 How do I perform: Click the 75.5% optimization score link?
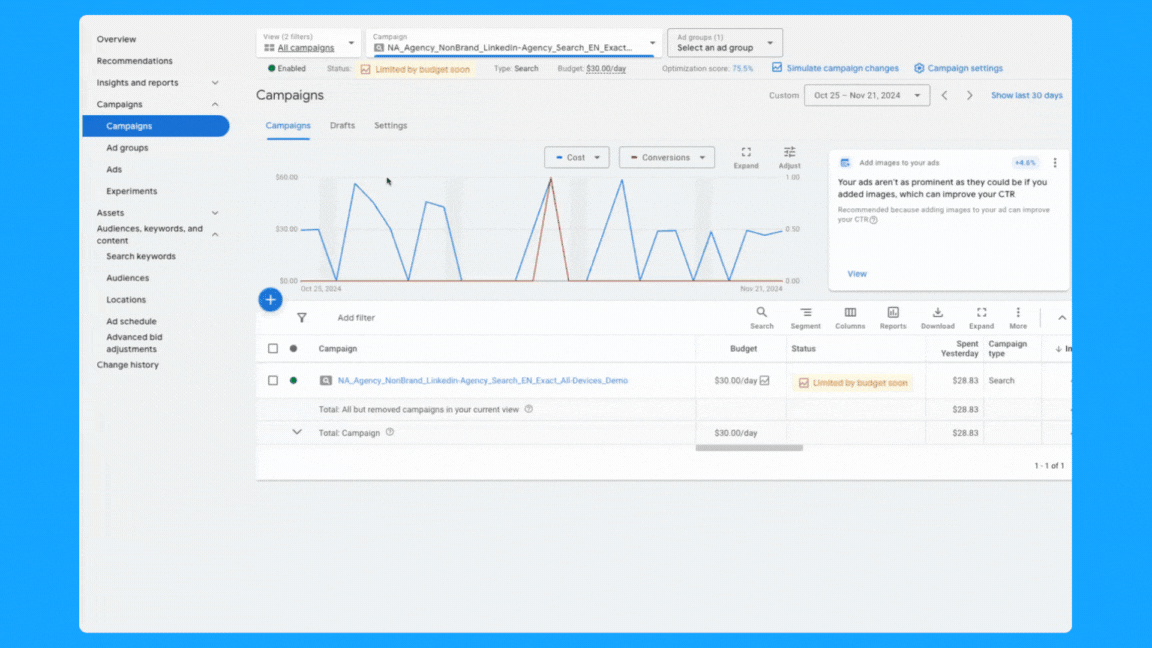tap(743, 68)
